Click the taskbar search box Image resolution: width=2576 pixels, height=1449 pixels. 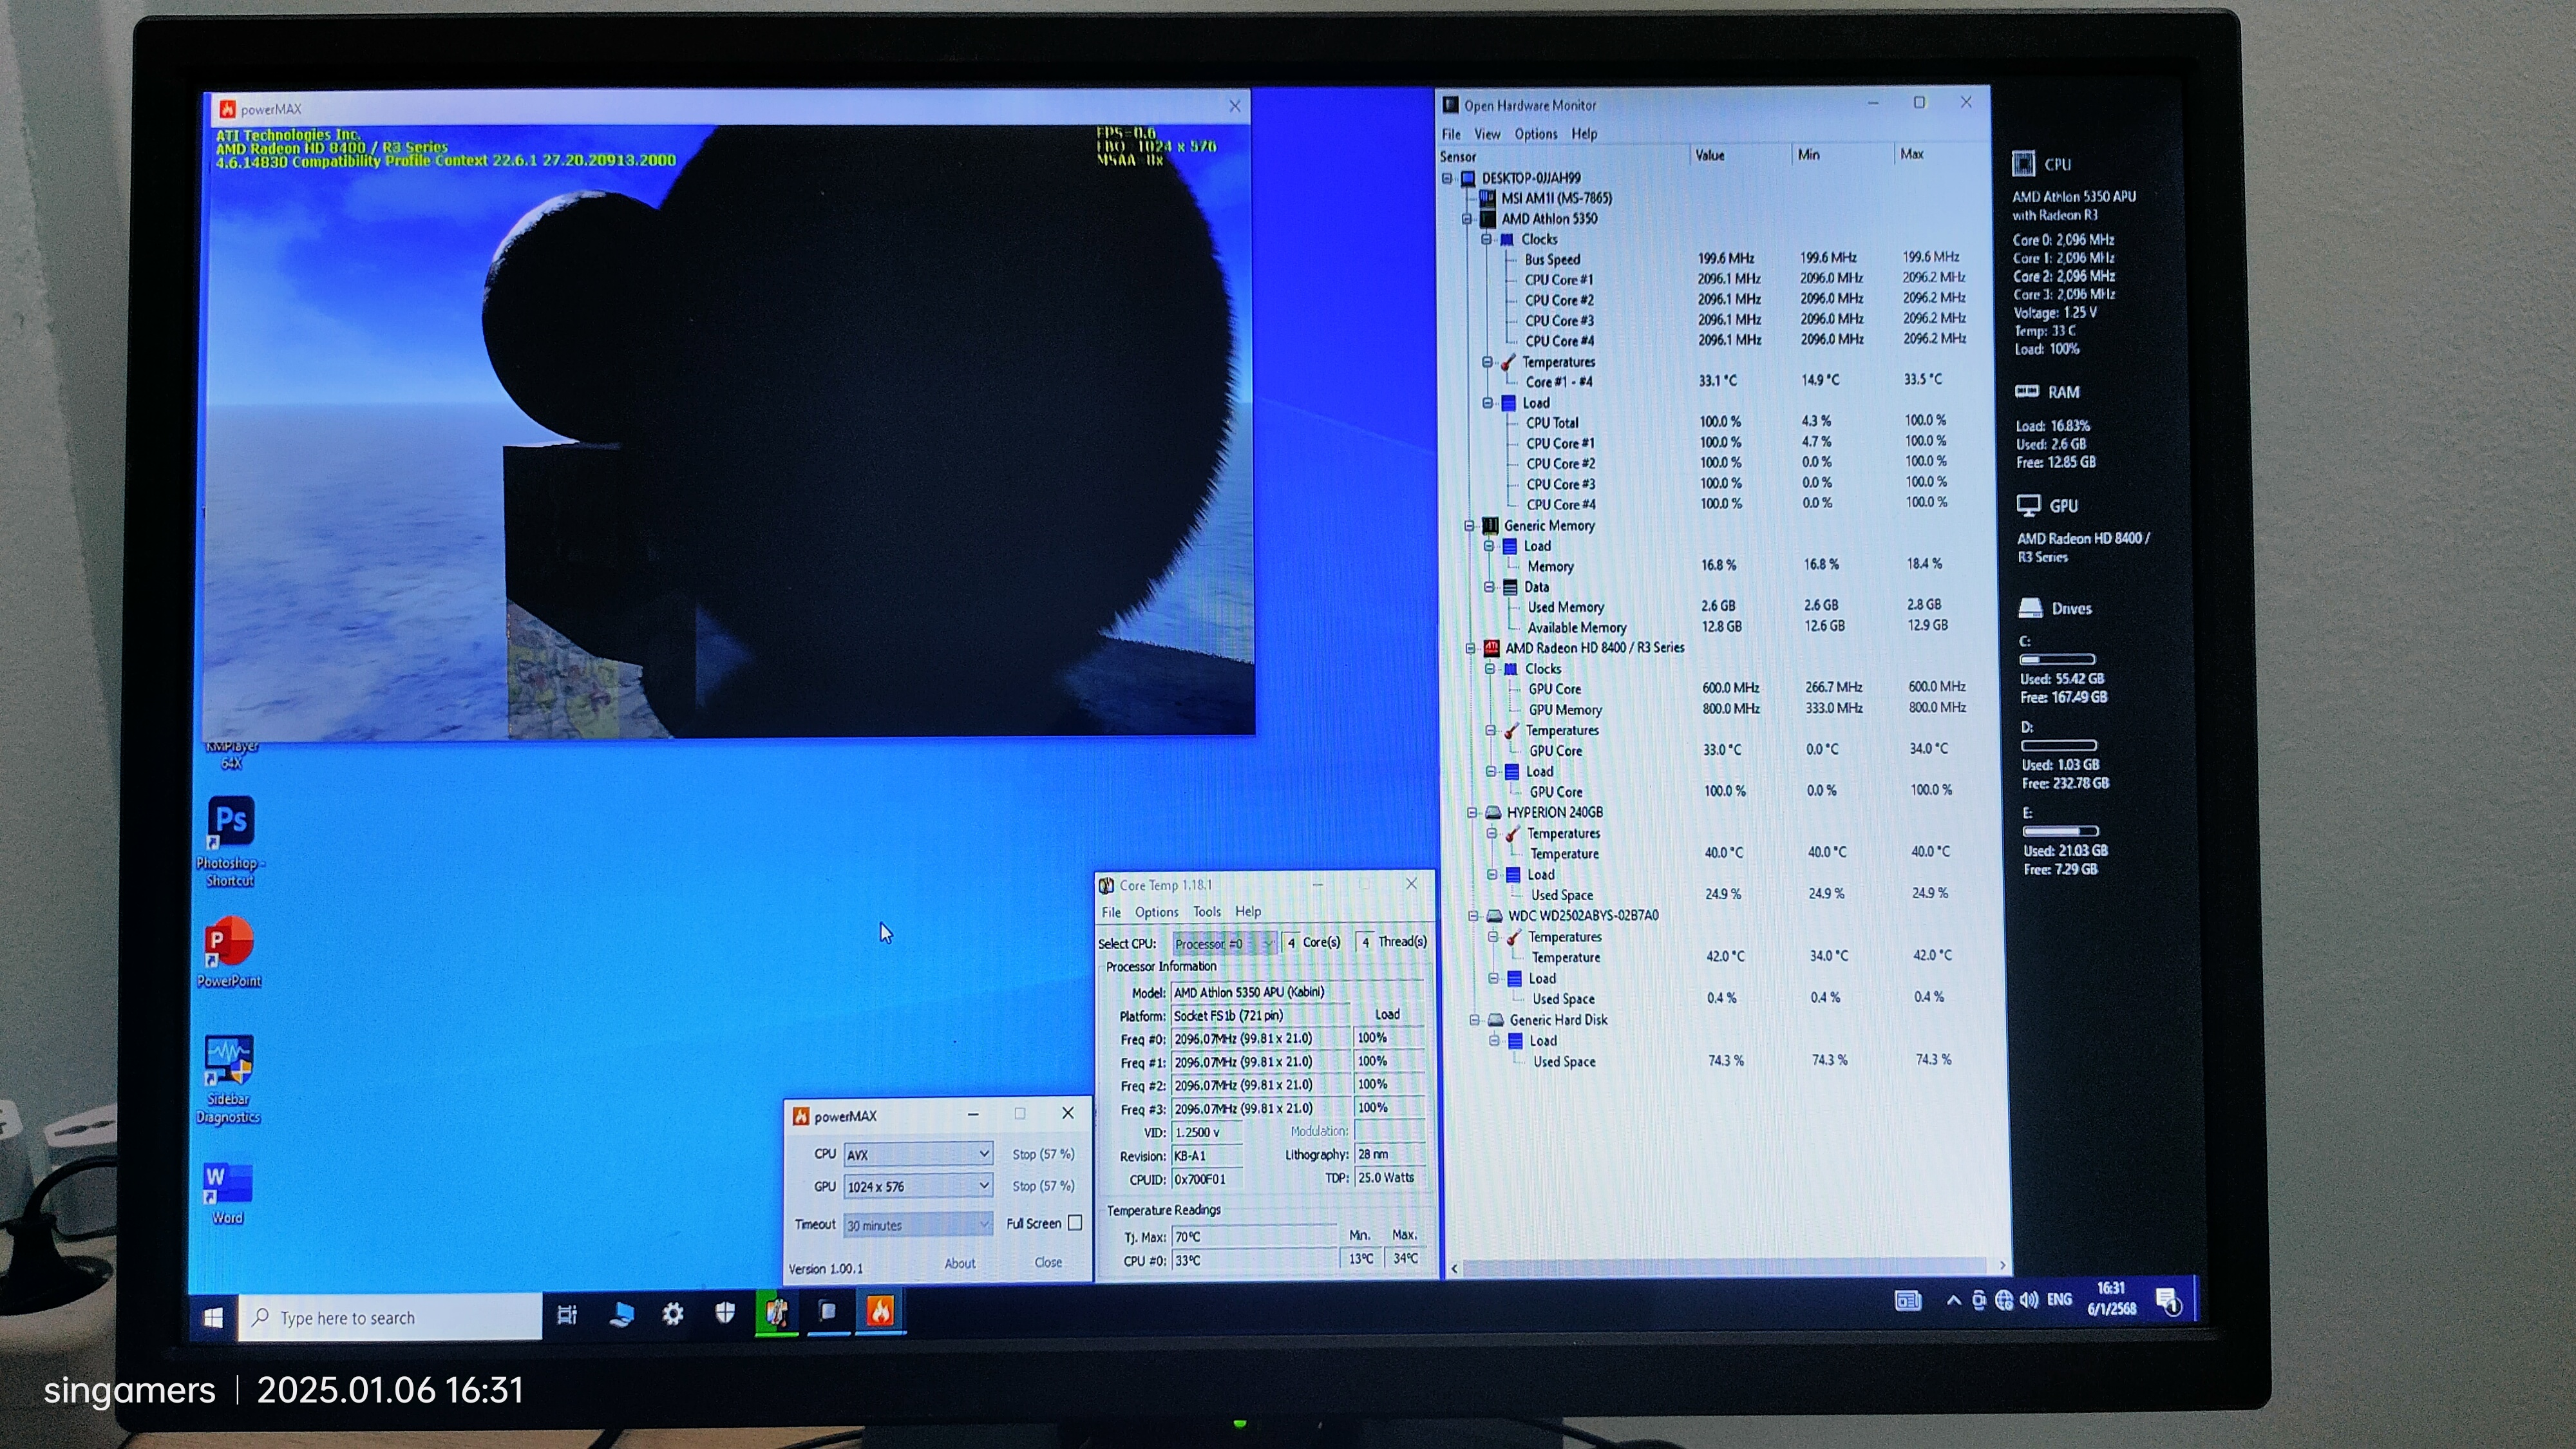[x=391, y=1317]
